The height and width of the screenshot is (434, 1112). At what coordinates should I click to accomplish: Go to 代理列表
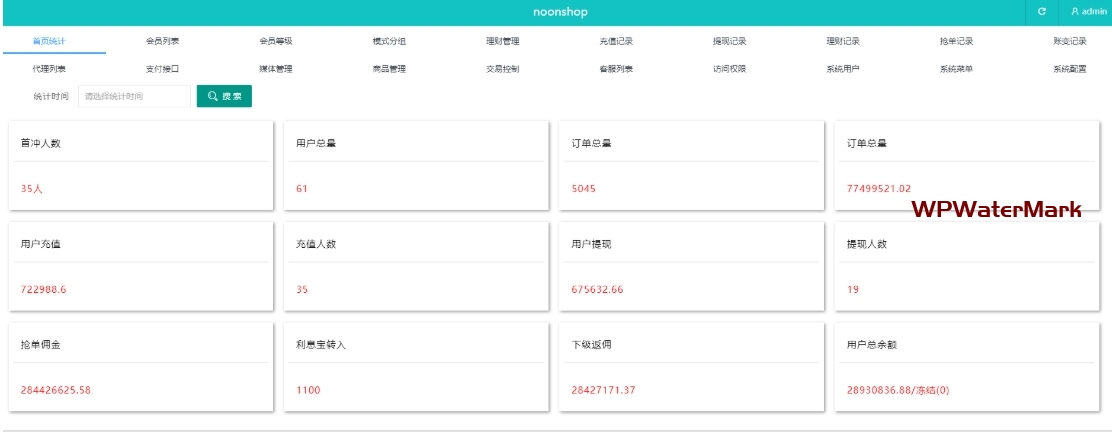pyautogui.click(x=49, y=69)
